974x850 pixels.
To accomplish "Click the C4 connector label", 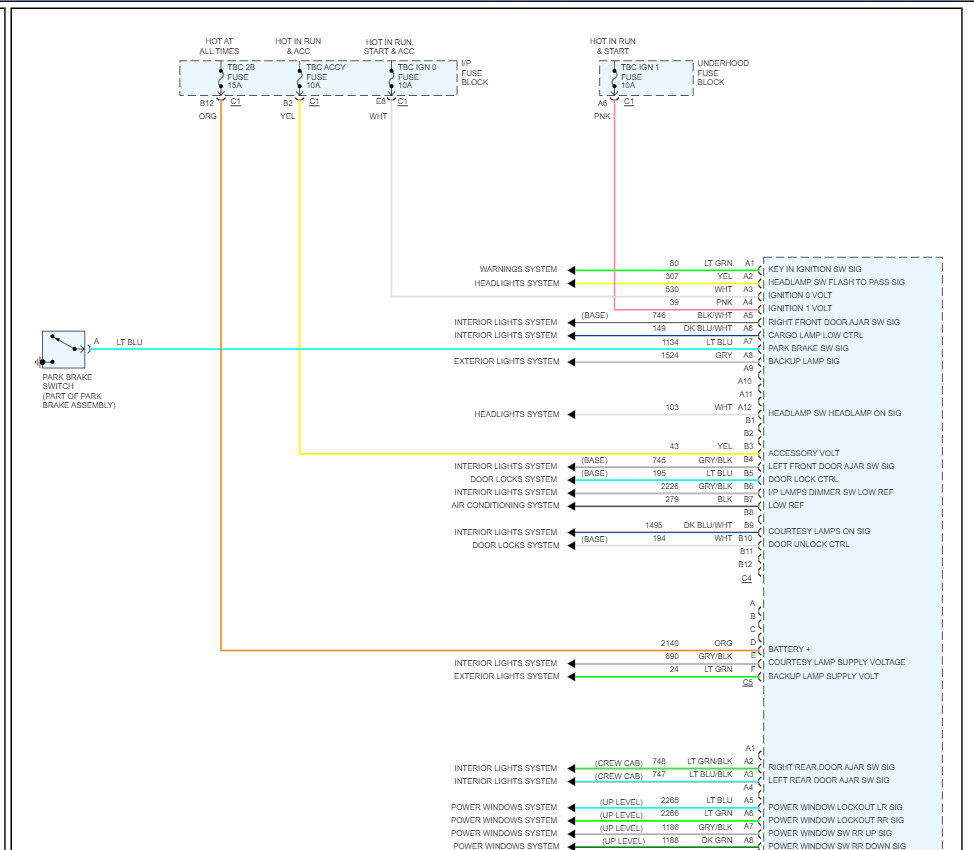I will (x=746, y=578).
